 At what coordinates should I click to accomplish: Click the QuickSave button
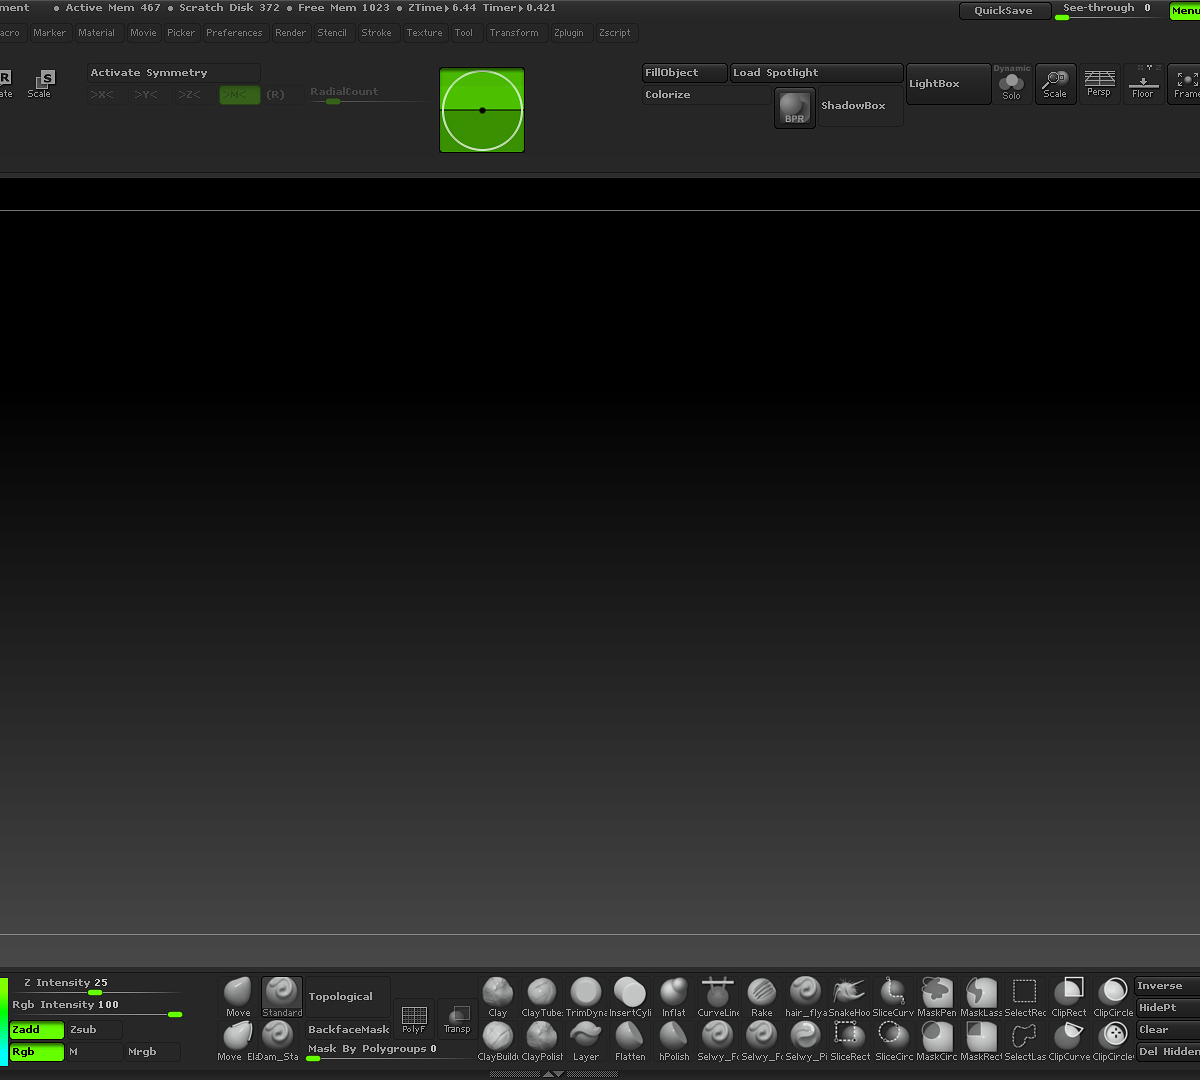(1005, 11)
